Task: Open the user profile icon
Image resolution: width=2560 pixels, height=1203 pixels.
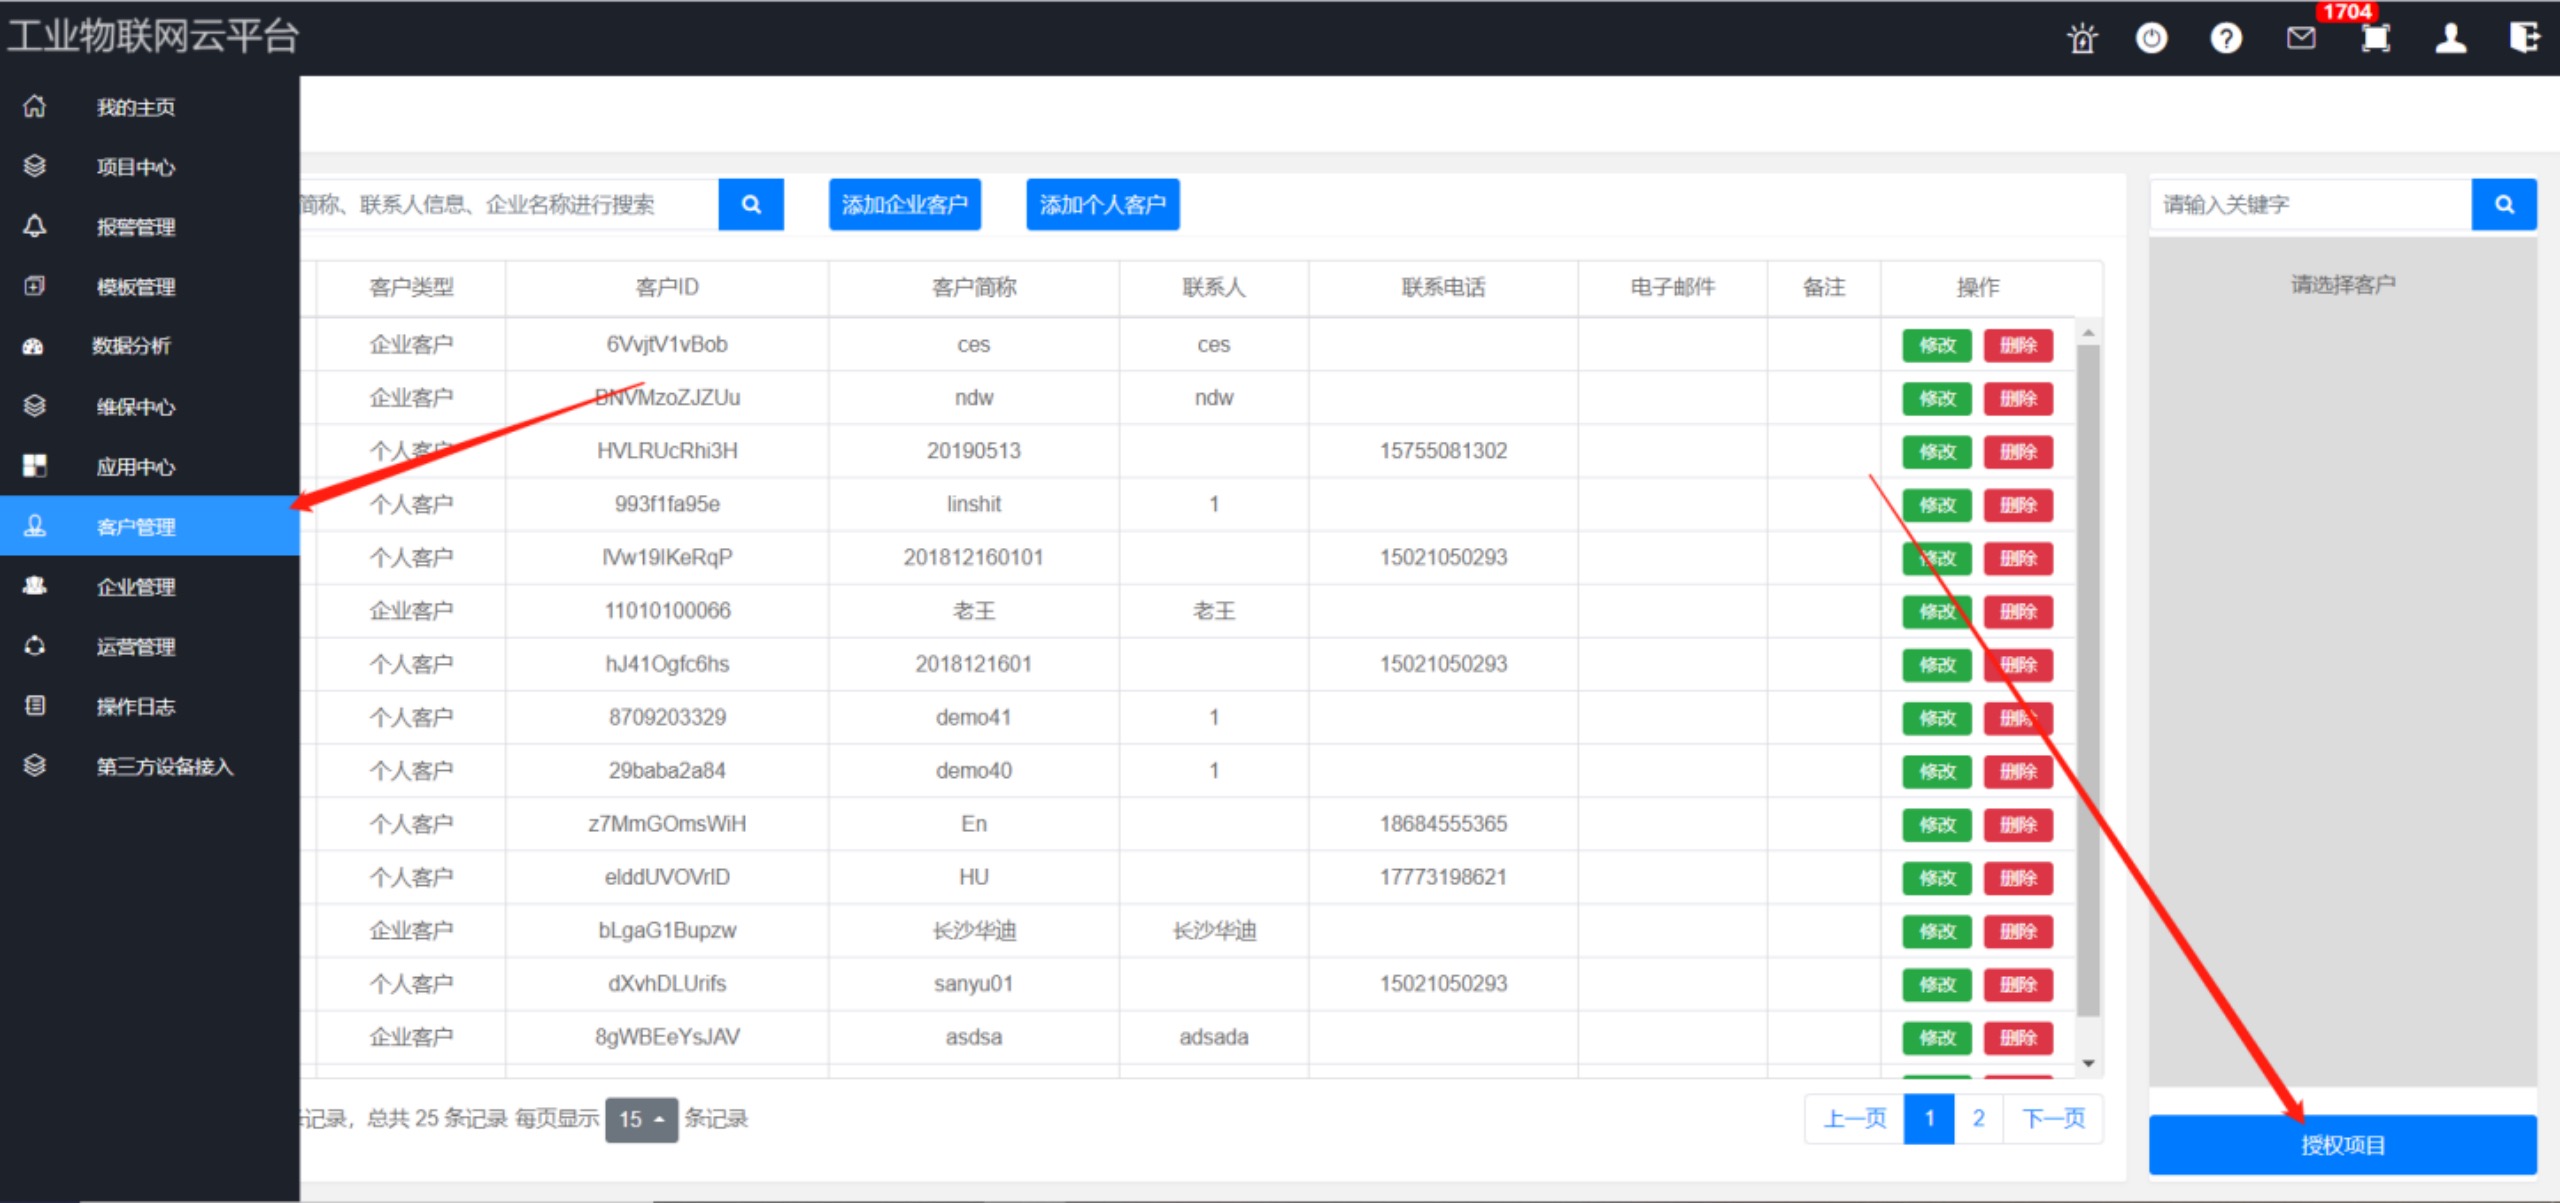Action: [2450, 39]
